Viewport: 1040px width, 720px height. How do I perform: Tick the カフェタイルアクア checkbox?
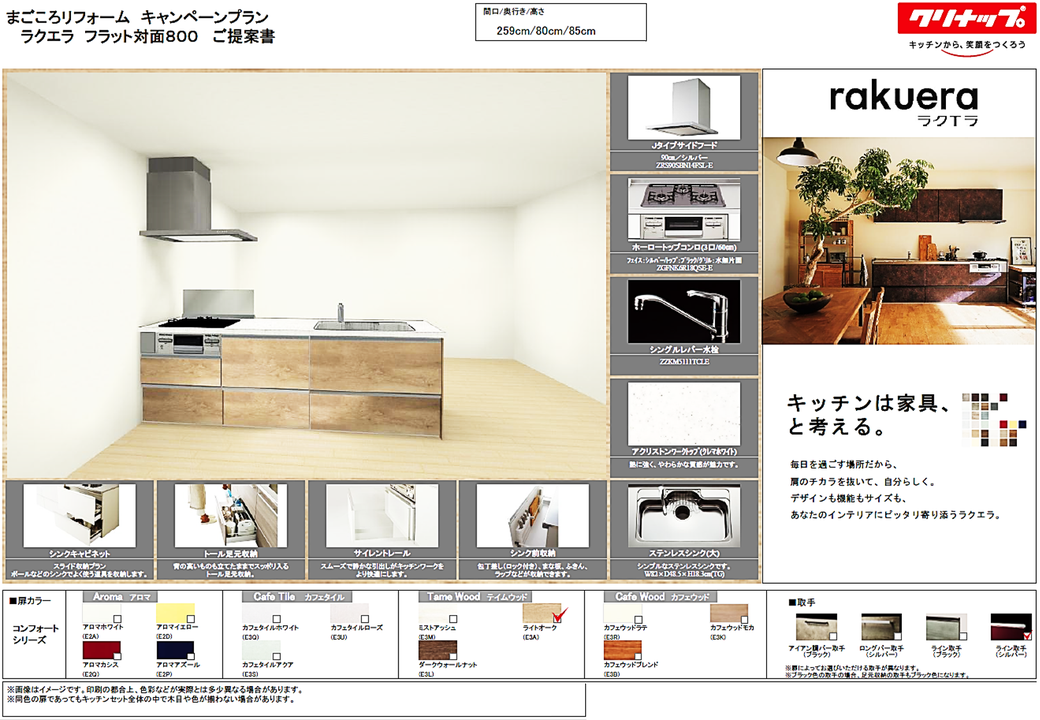pyautogui.click(x=277, y=656)
